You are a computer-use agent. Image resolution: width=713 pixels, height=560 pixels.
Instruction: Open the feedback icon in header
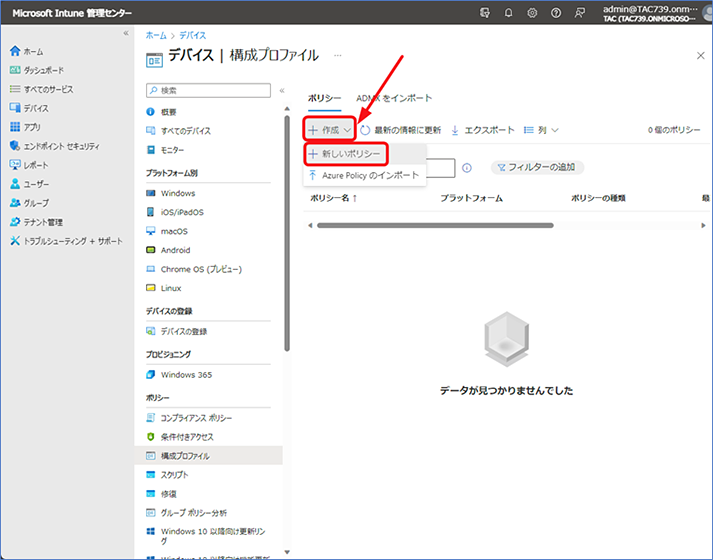click(x=579, y=13)
